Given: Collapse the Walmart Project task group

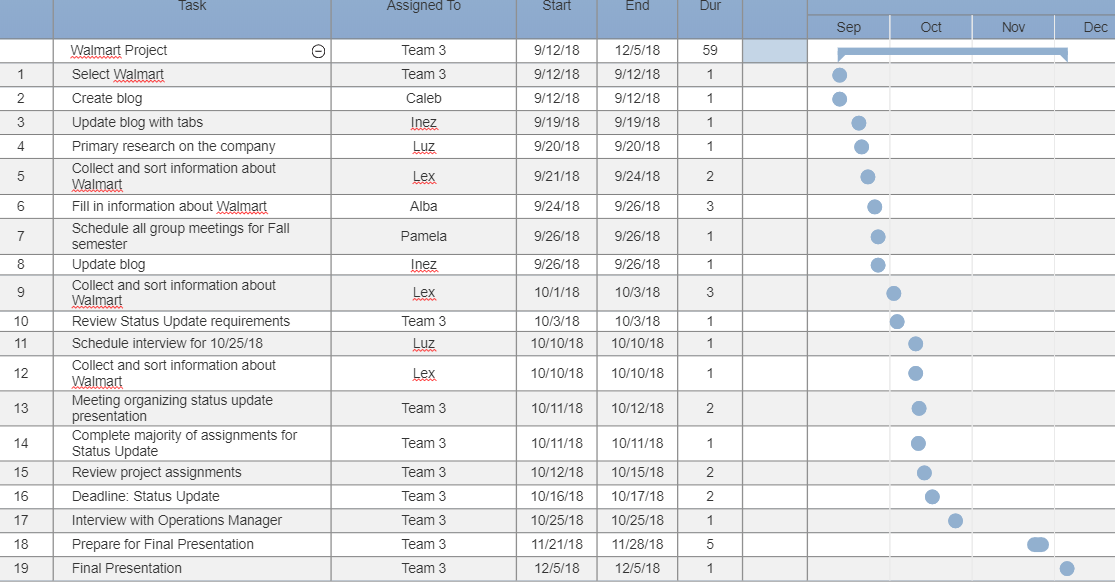Looking at the screenshot, I should coord(319,51).
